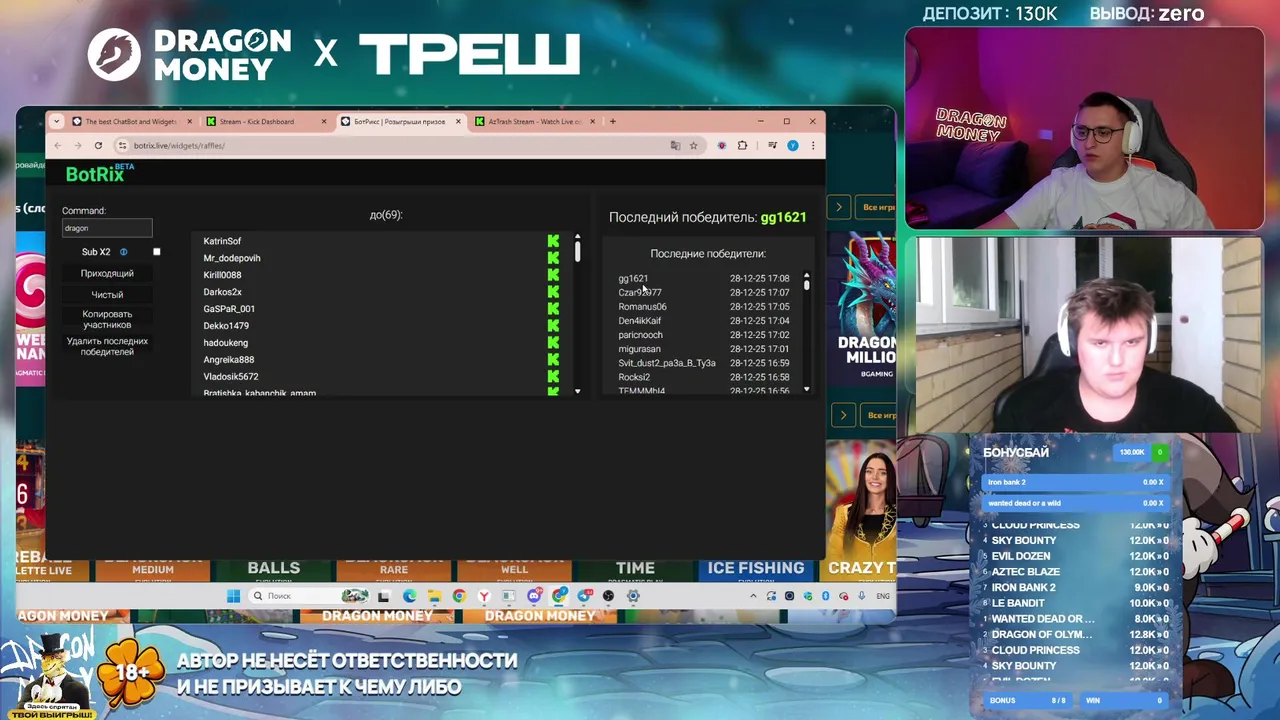
Task: Select recent winner Den4ikKaif
Action: [640, 321]
